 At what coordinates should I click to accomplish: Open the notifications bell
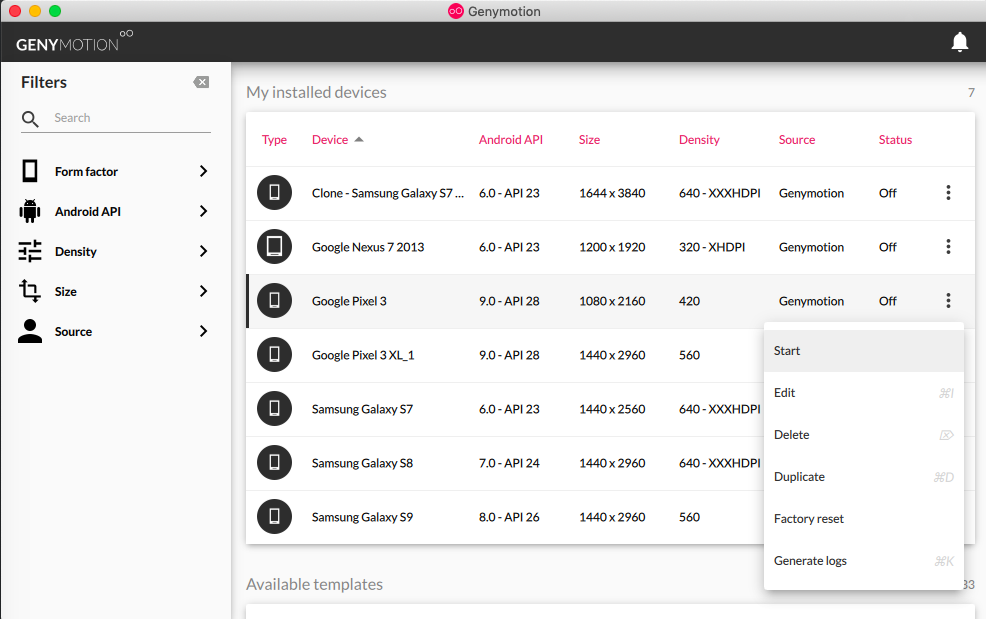pyautogui.click(x=960, y=42)
